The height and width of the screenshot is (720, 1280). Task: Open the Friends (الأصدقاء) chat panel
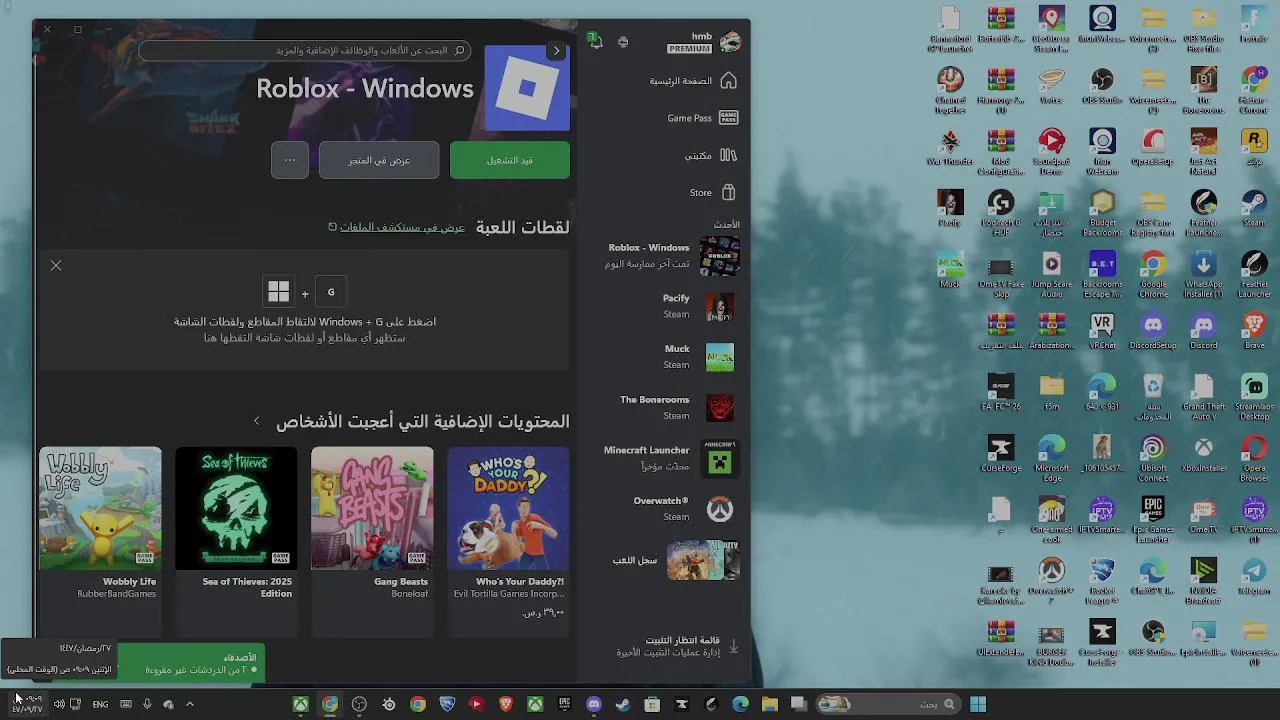pyautogui.click(x=192, y=663)
